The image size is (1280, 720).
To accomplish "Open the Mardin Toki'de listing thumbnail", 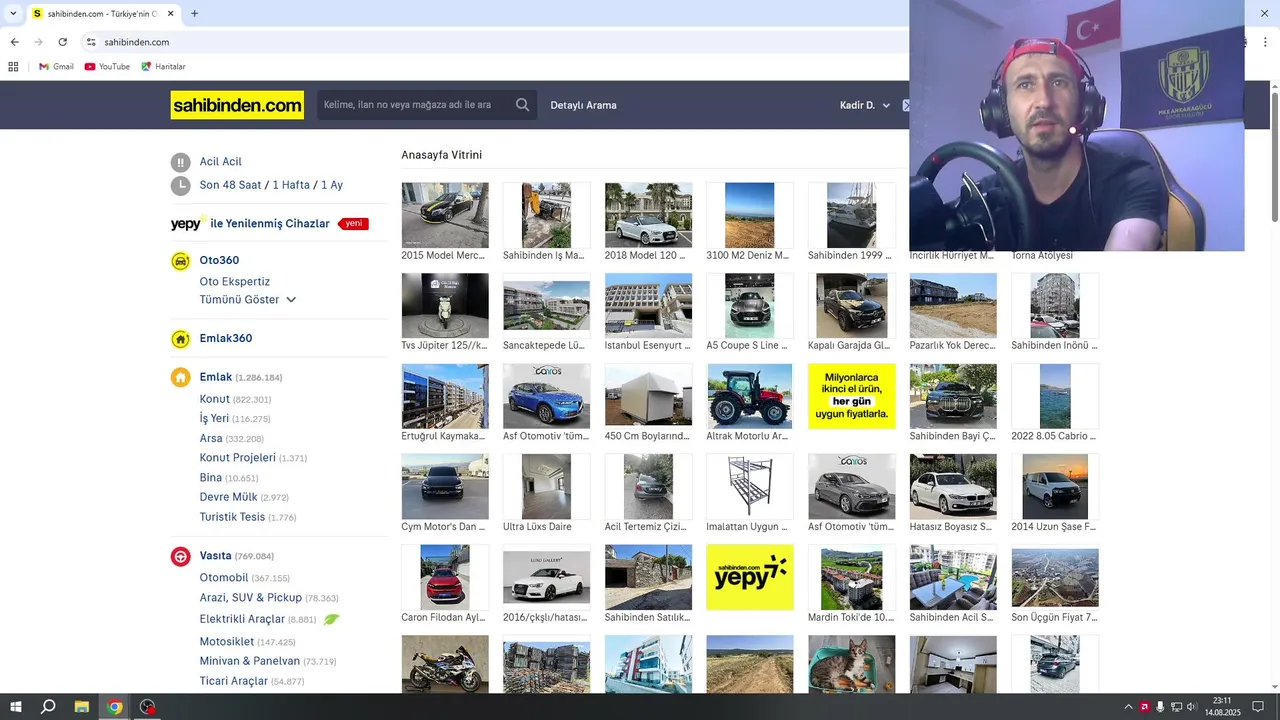I will (x=852, y=577).
